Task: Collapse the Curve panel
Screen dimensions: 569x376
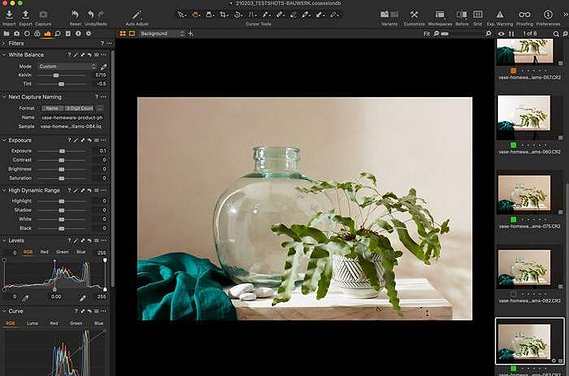Action: pos(4,311)
